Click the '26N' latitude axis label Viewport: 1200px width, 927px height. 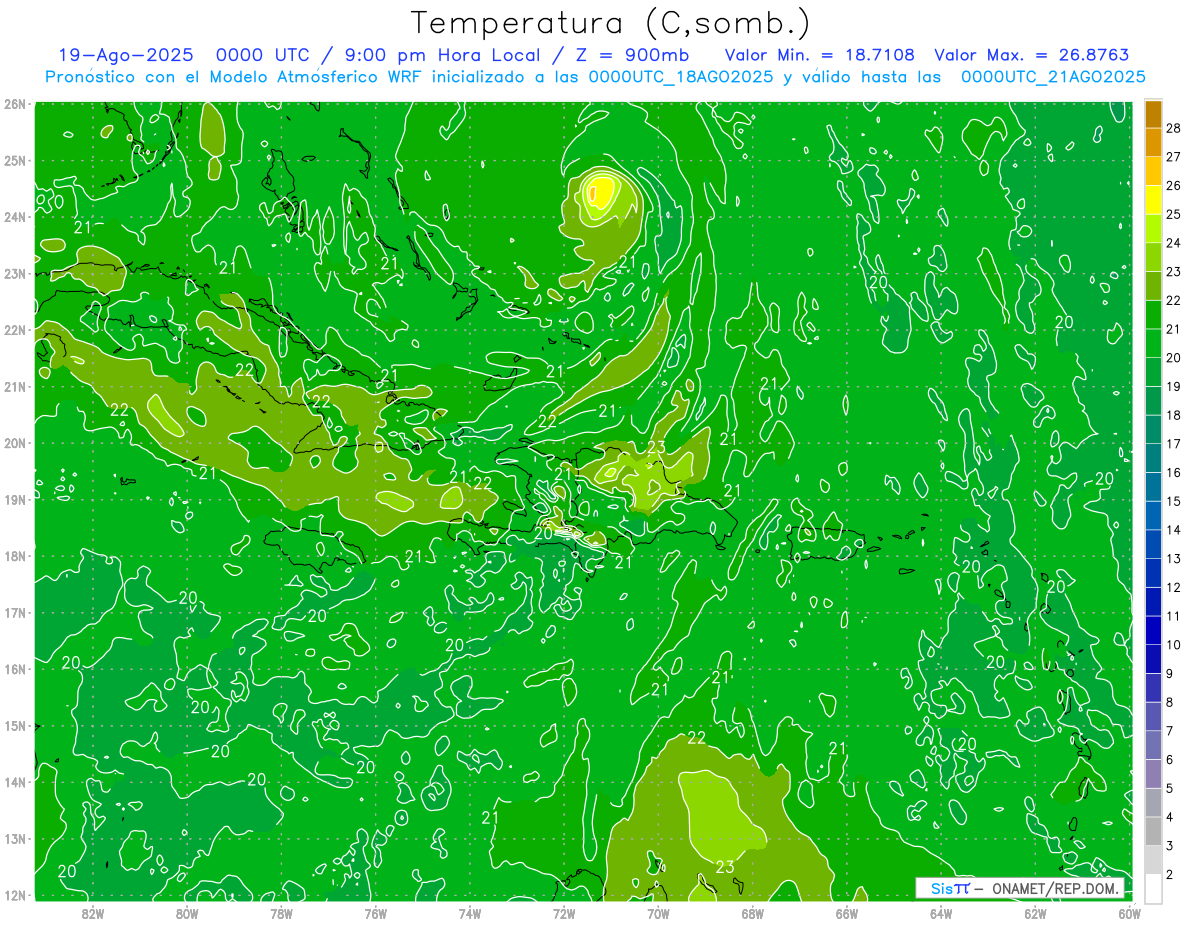pos(15,104)
